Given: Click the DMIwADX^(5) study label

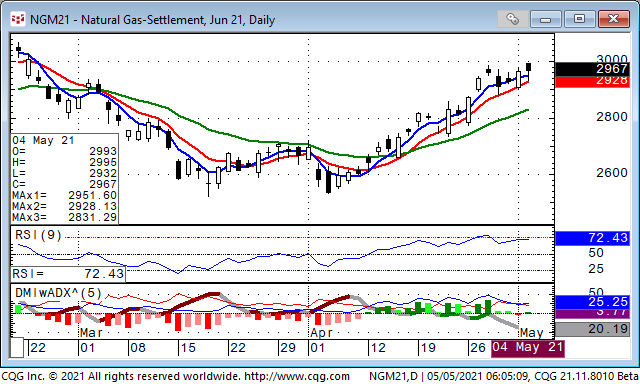Looking at the screenshot, I should [x=58, y=293].
